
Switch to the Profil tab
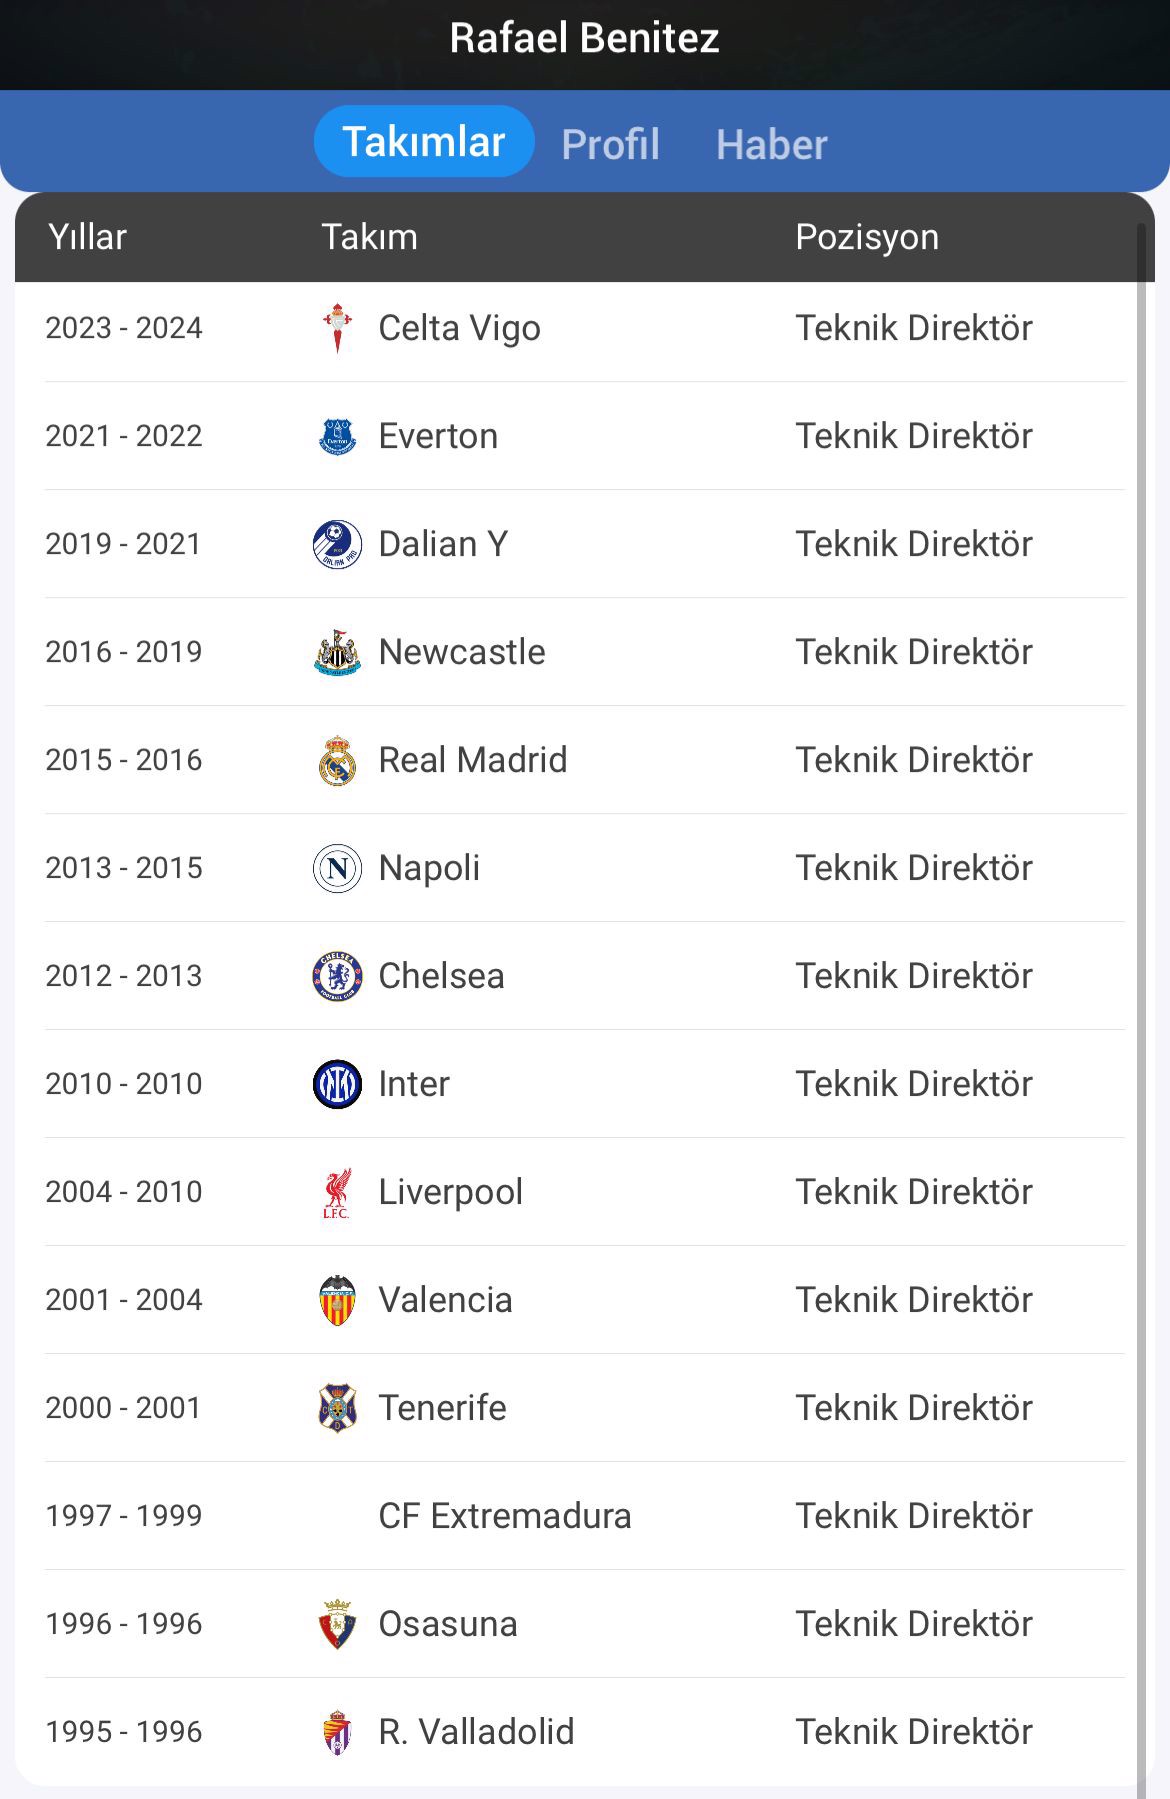[610, 144]
